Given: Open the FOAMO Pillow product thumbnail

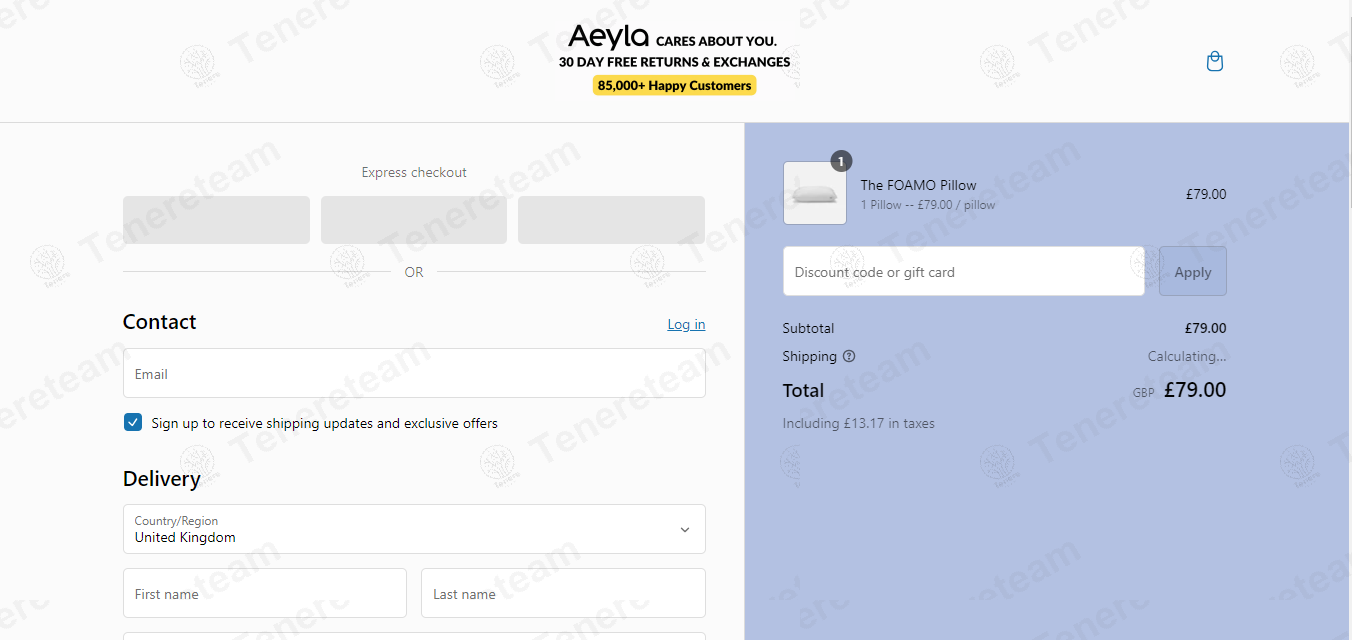Looking at the screenshot, I should (x=815, y=193).
